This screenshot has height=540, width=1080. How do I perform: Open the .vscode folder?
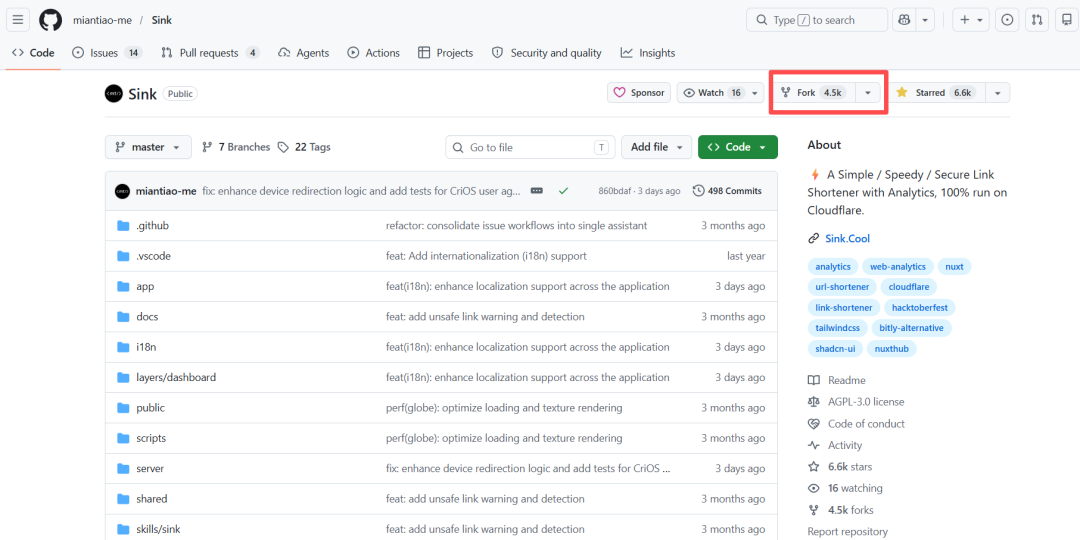coord(153,256)
